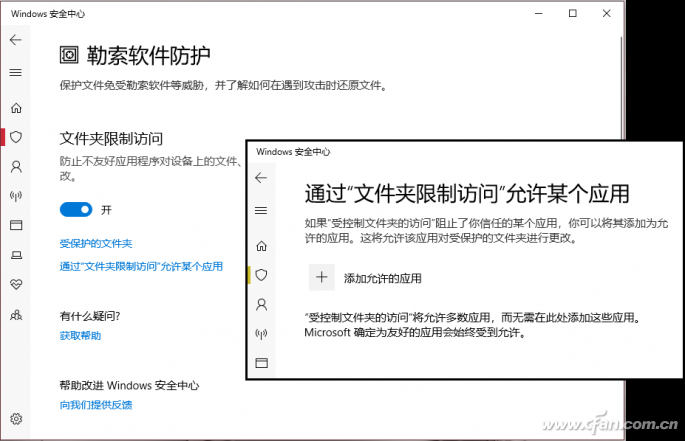The width and height of the screenshot is (685, 441).
Task: Open account protection person icon in main sidebar
Action: click(16, 167)
